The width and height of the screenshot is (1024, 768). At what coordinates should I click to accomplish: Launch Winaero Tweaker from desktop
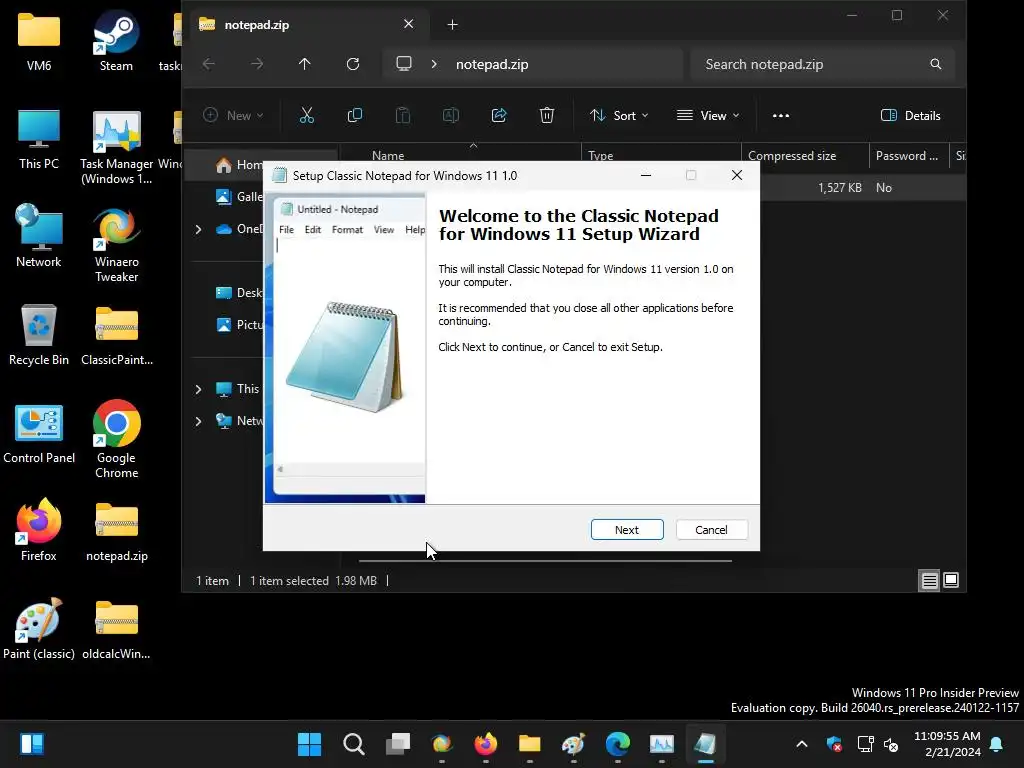coord(116,245)
